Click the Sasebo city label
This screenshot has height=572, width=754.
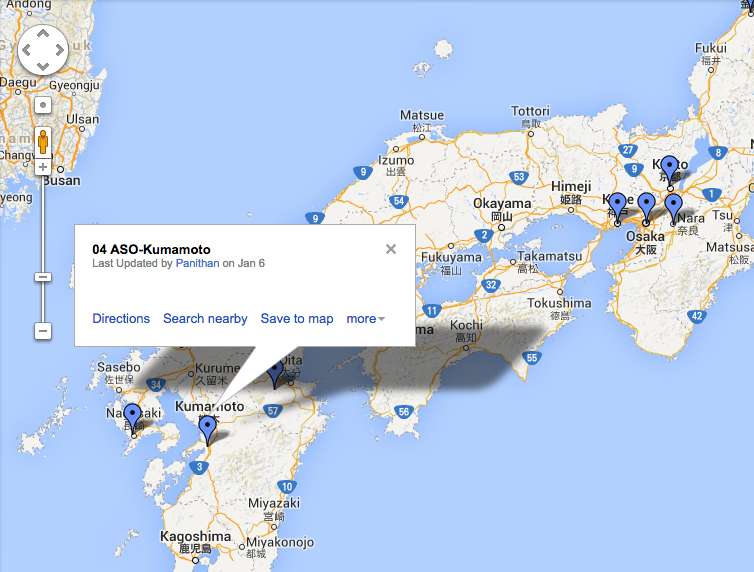pyautogui.click(x=119, y=367)
